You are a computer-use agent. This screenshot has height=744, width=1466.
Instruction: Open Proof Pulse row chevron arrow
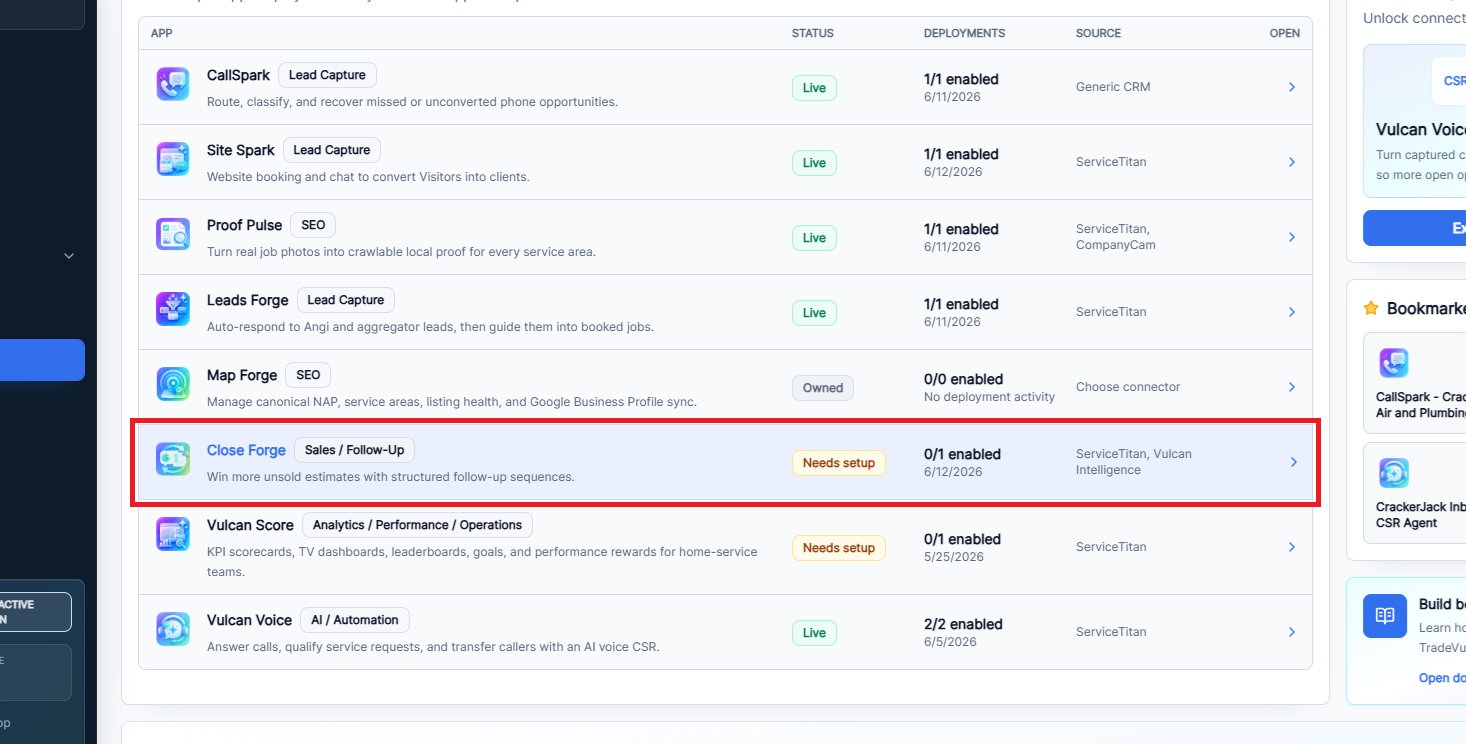(x=1292, y=237)
